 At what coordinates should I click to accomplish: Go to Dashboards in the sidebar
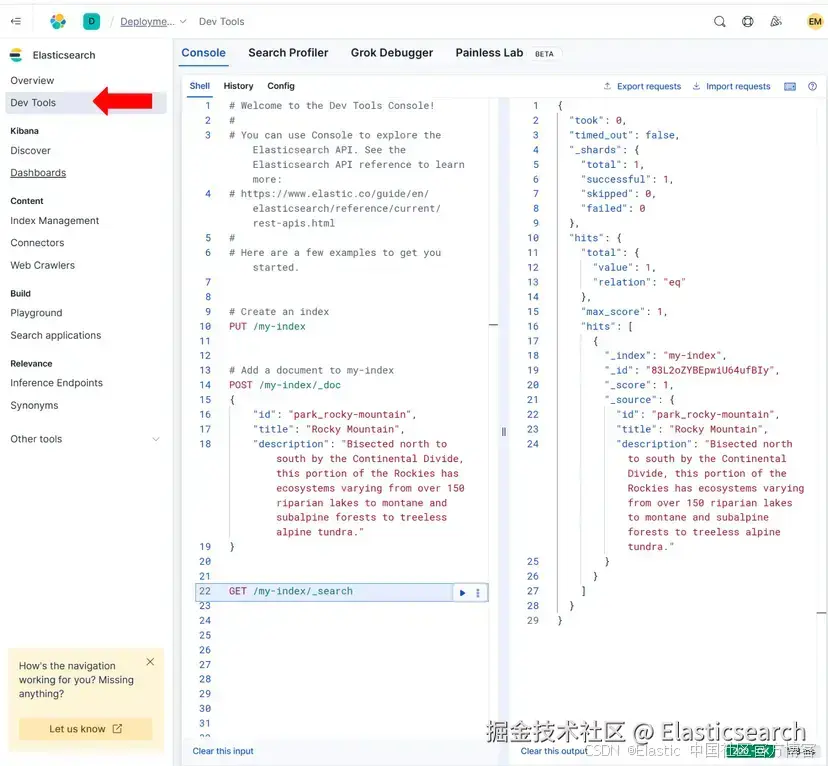click(x=38, y=173)
